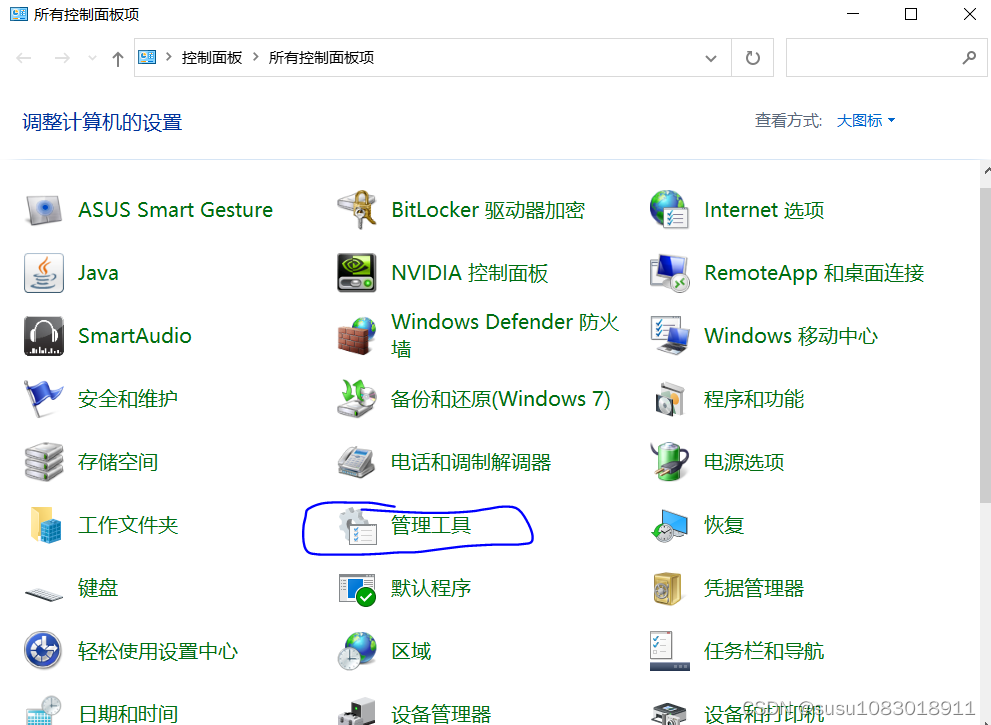Click the 所有控制面板项 breadcrumb segment
This screenshot has height=725, width=991.
pos(321,58)
